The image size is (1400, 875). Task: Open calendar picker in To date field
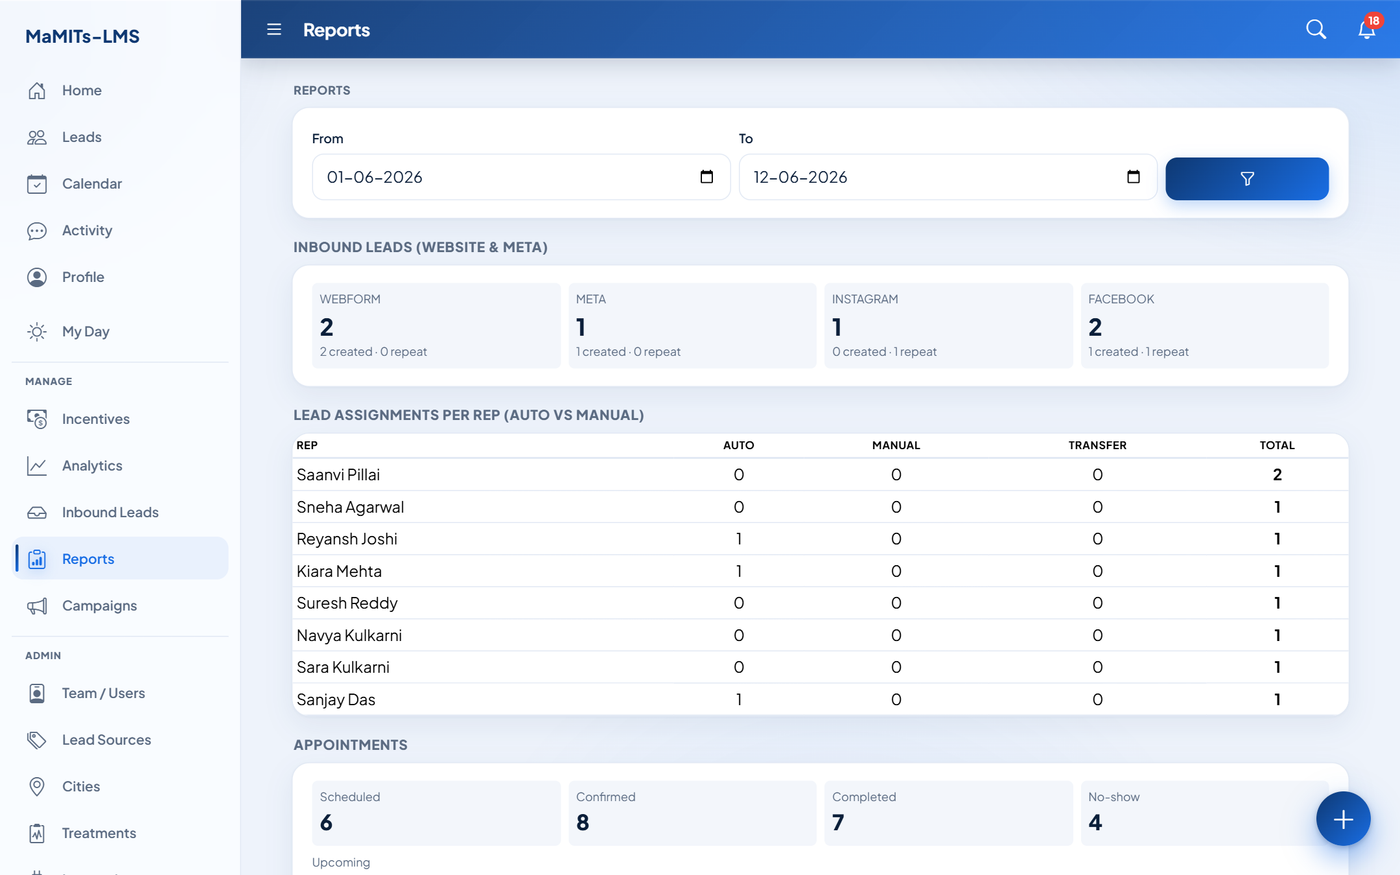[x=1133, y=177]
